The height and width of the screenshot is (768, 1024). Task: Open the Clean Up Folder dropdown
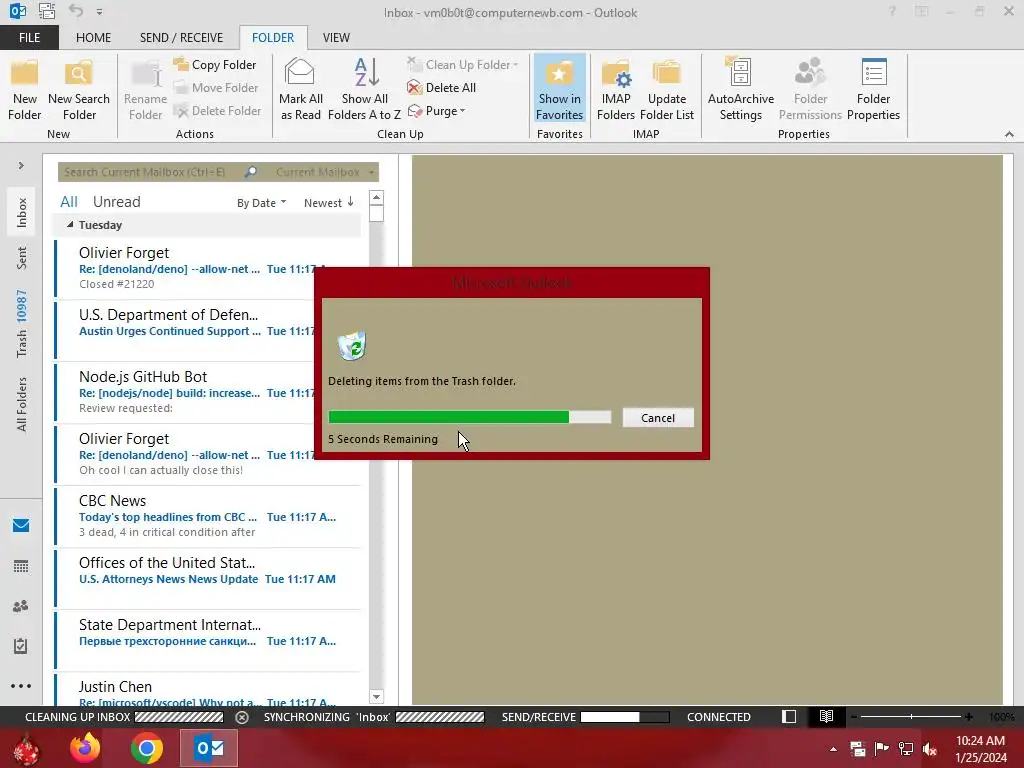(x=462, y=65)
